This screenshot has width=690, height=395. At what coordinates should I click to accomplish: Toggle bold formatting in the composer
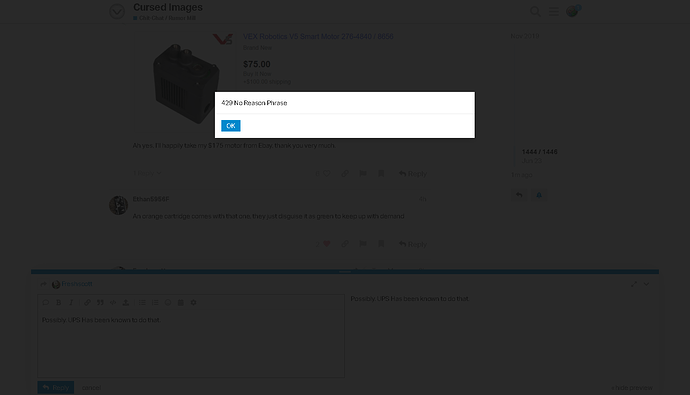click(59, 303)
